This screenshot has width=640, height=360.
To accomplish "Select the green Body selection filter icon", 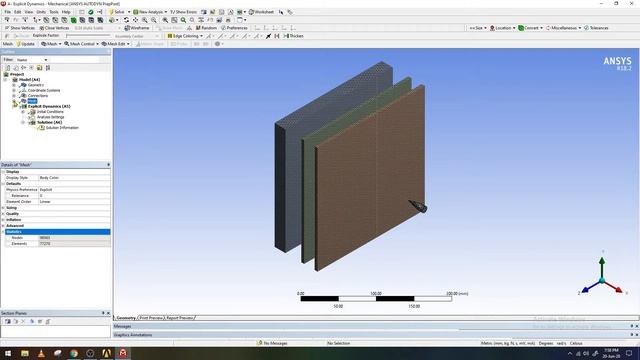I will (x=73, y=20).
